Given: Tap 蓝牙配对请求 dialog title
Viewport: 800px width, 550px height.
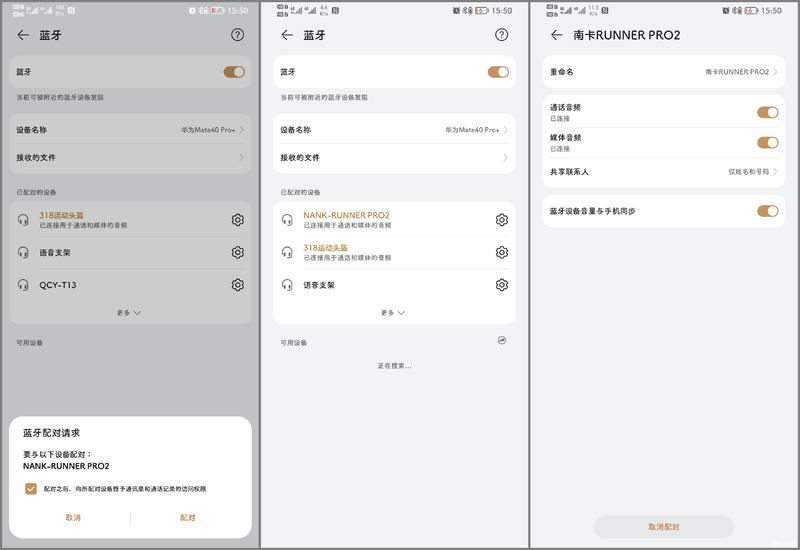Looking at the screenshot, I should (52, 433).
